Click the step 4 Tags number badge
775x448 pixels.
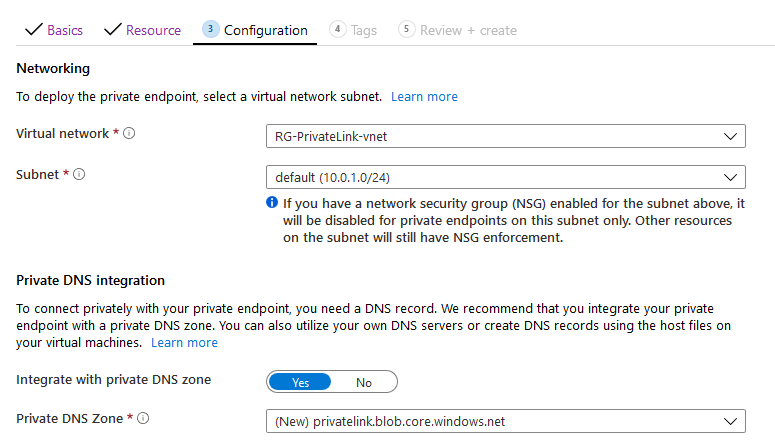(338, 29)
